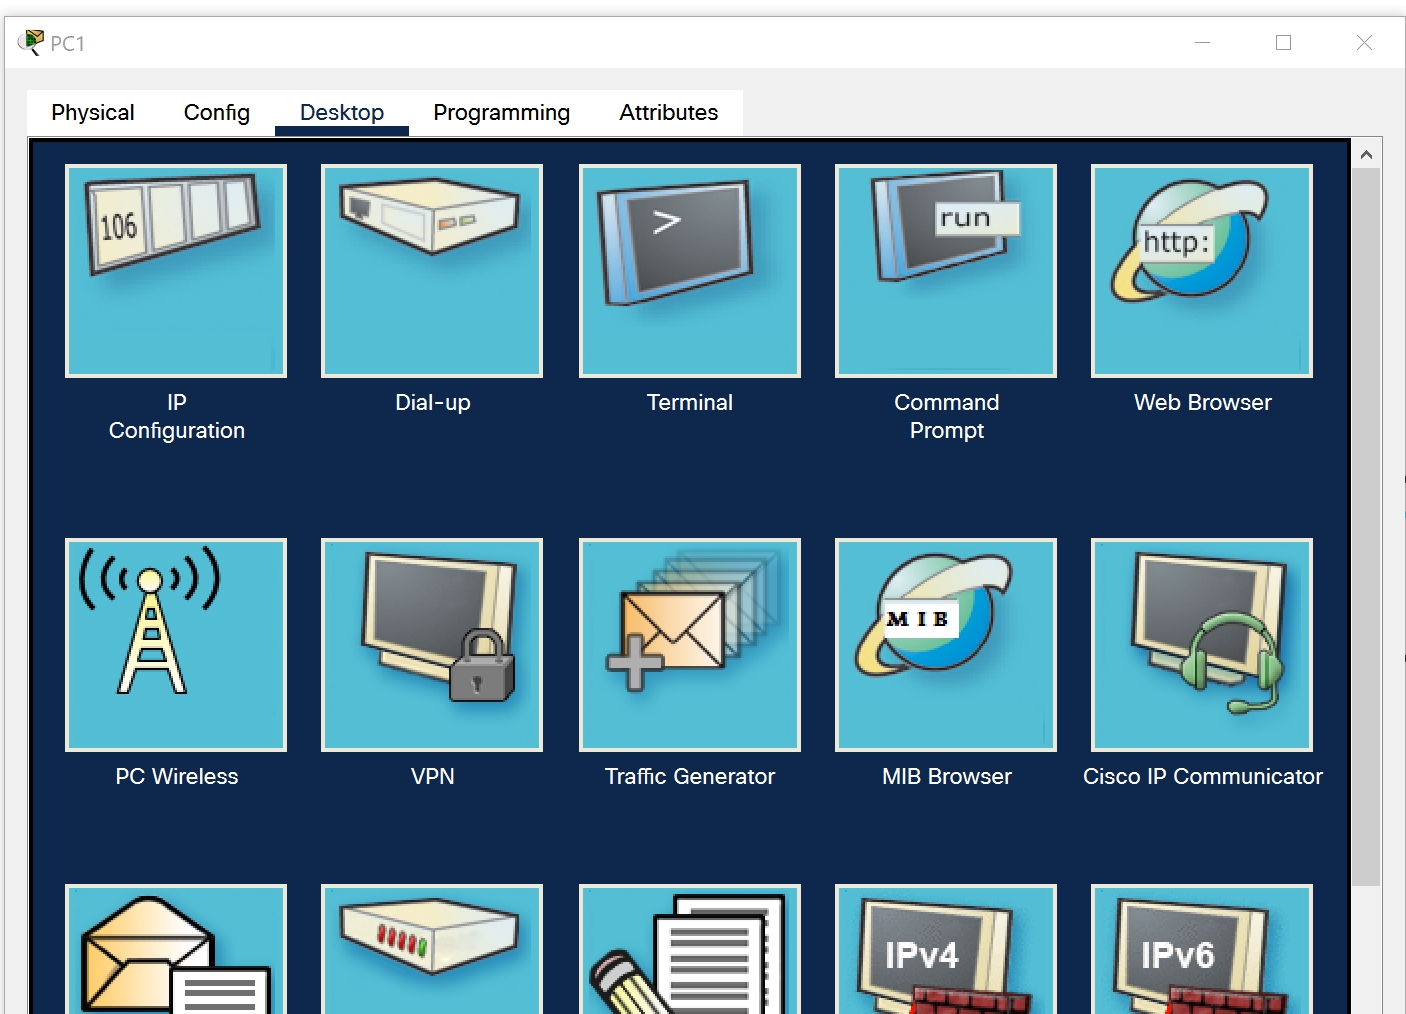Open the PC Wireless app

[176, 645]
